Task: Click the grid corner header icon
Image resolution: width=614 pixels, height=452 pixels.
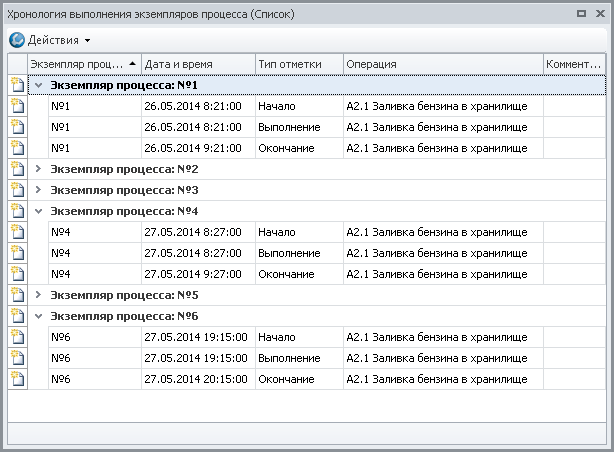Action: coord(16,64)
